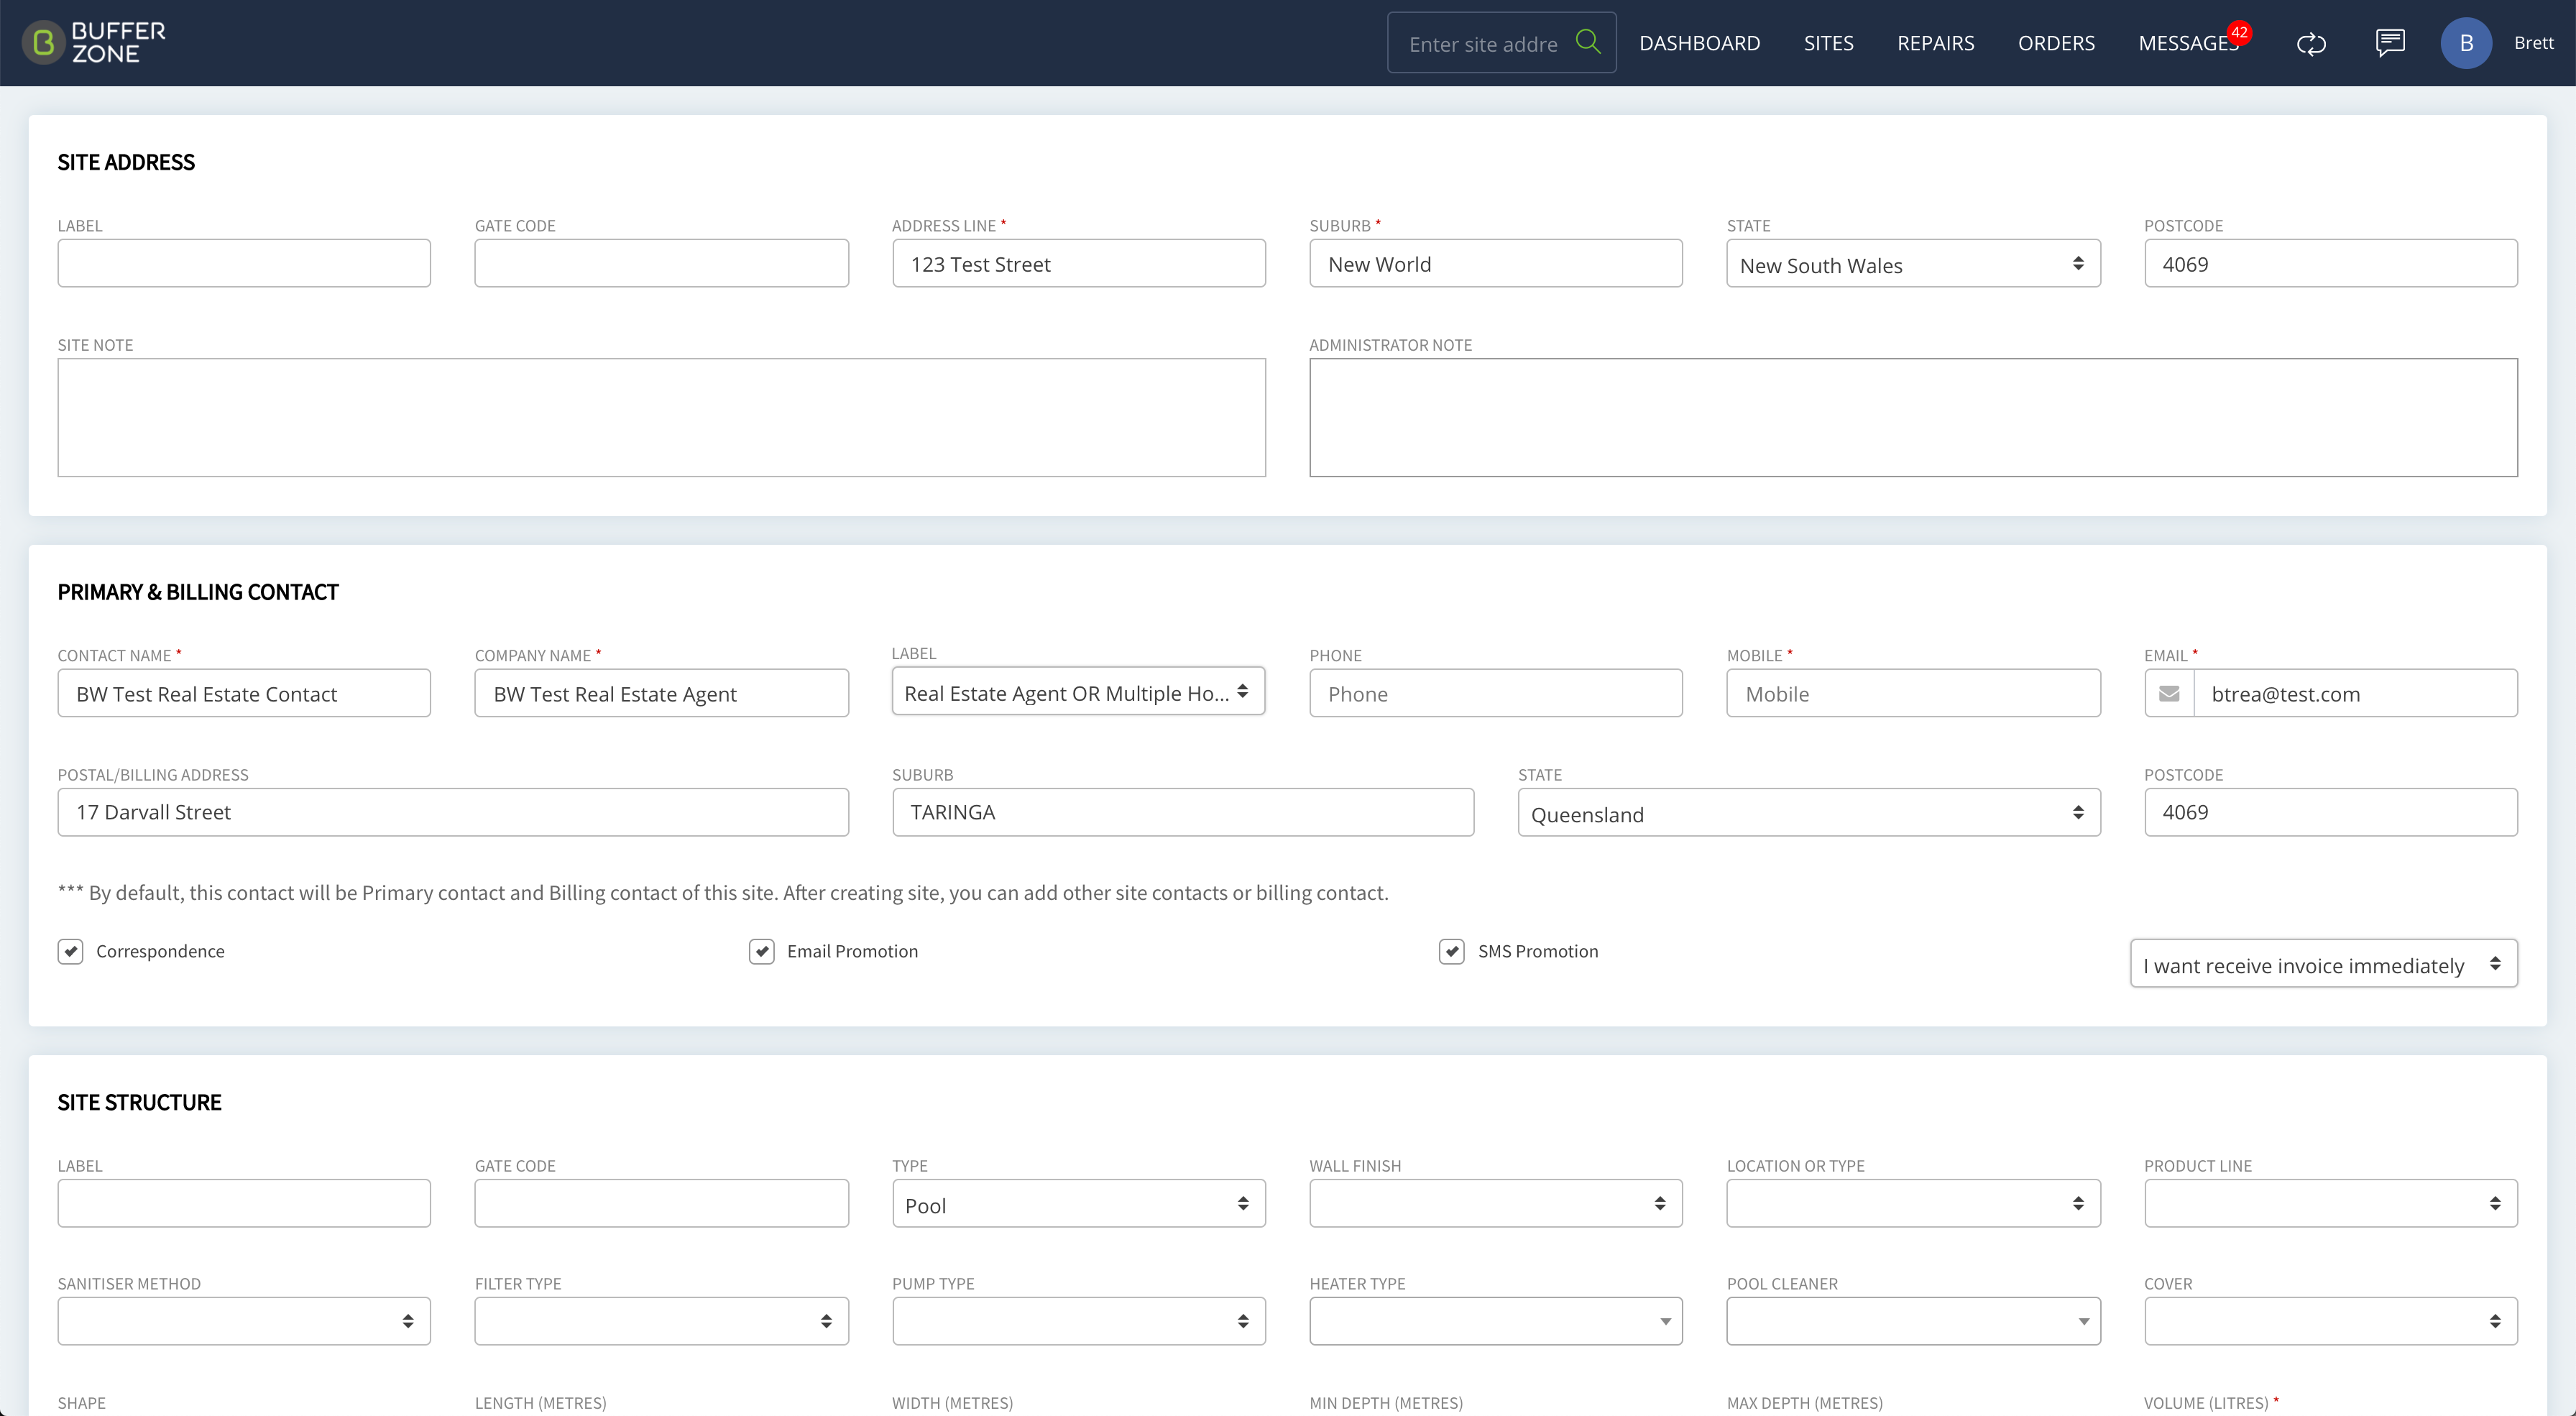Image resolution: width=2576 pixels, height=1416 pixels.
Task: Click the Email field with btrea@test.com
Action: (x=2355, y=693)
